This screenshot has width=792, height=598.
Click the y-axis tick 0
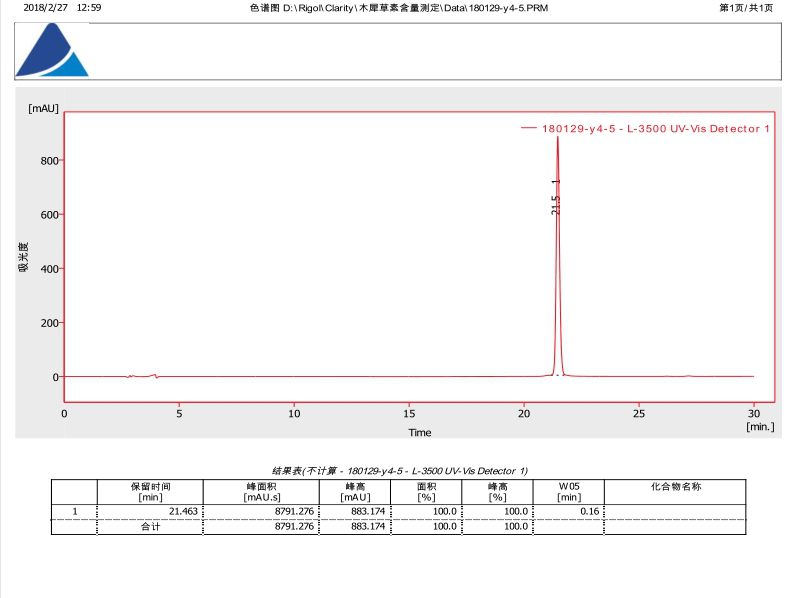click(x=56, y=377)
